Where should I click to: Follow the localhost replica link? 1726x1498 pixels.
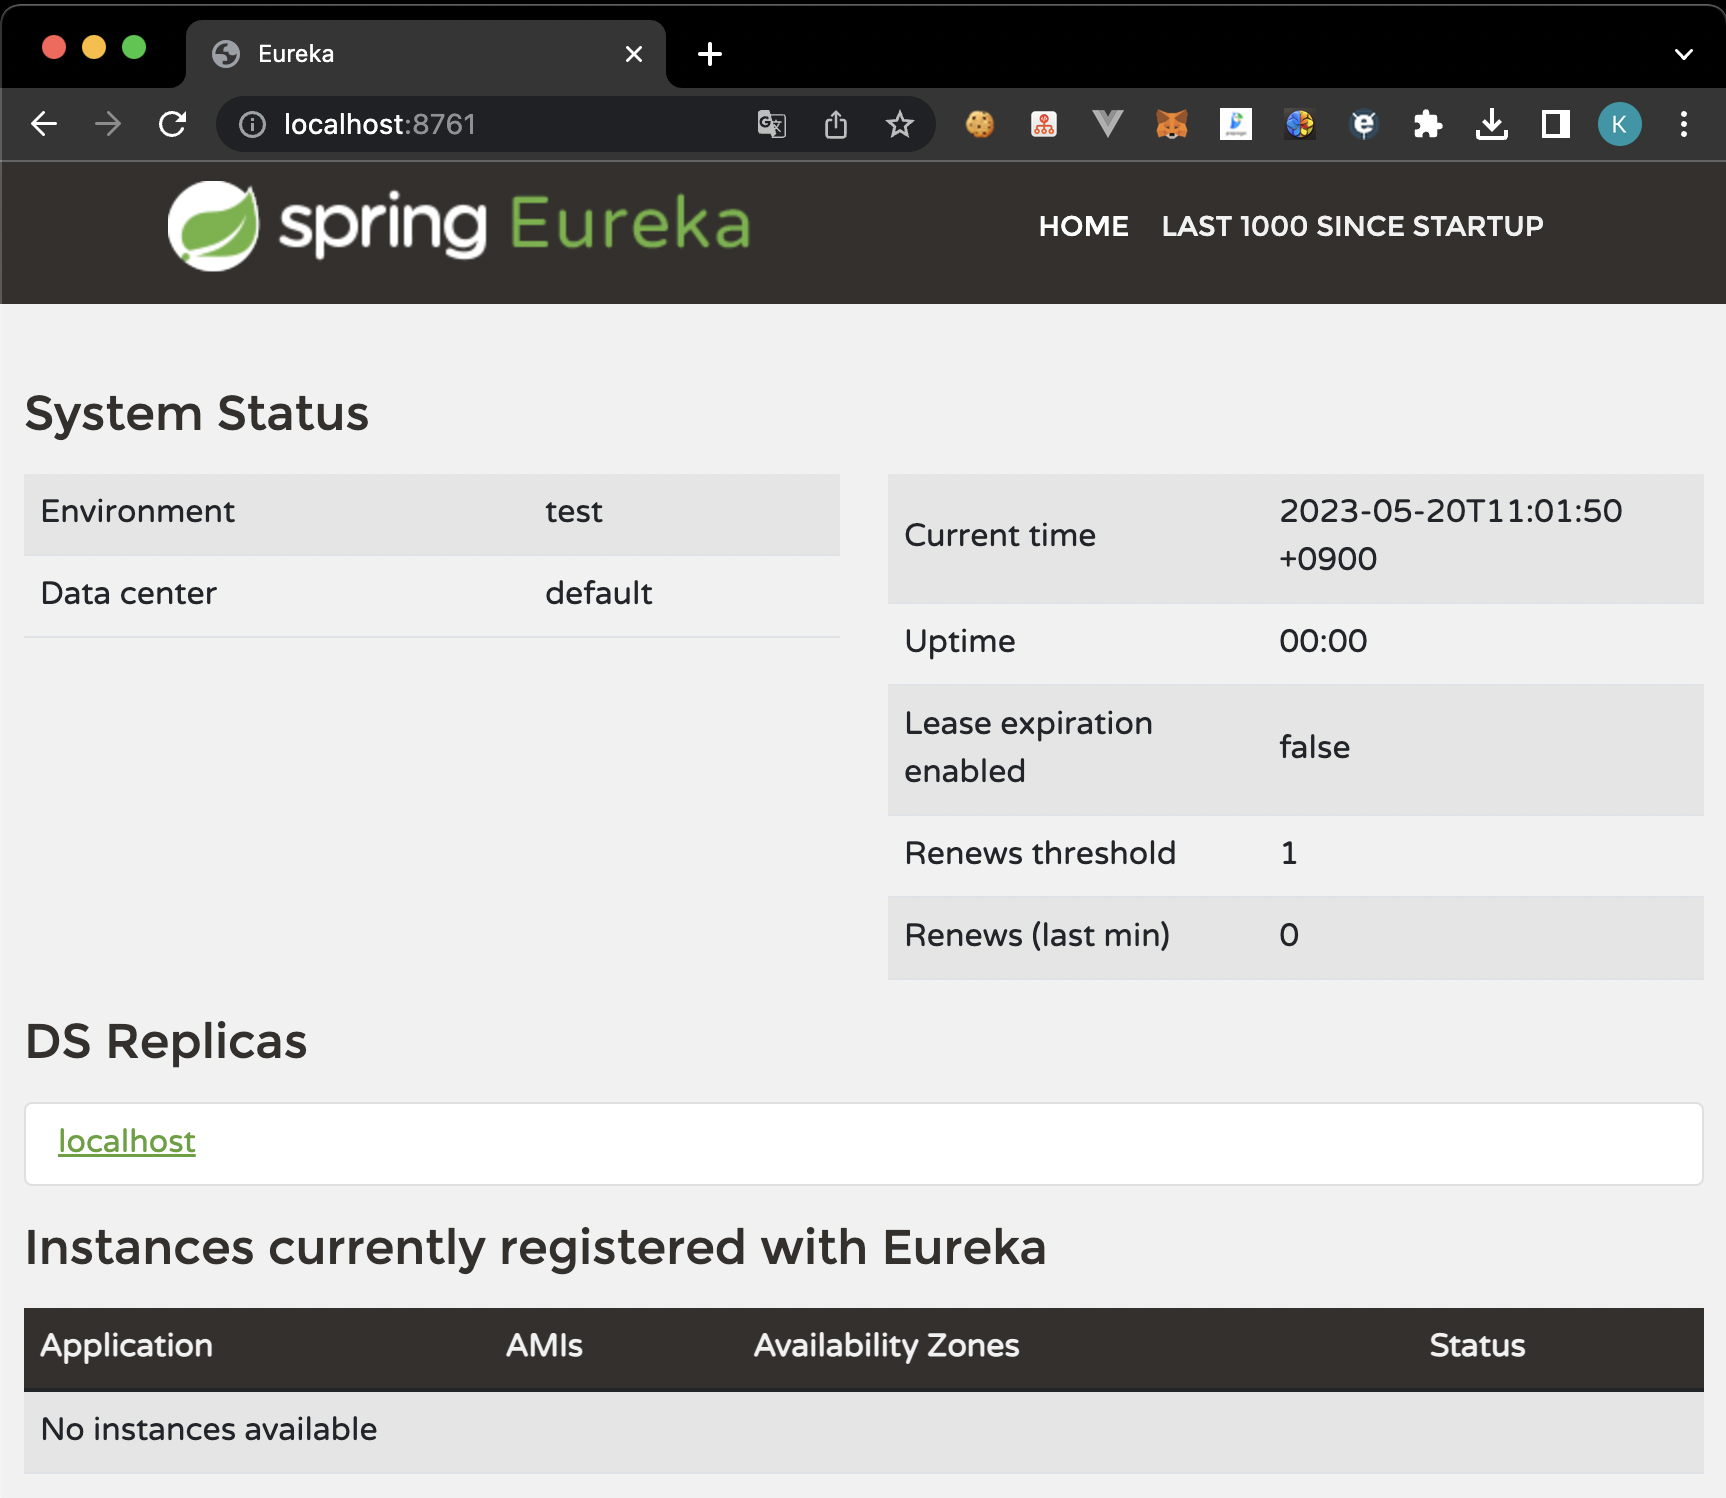coord(127,1141)
